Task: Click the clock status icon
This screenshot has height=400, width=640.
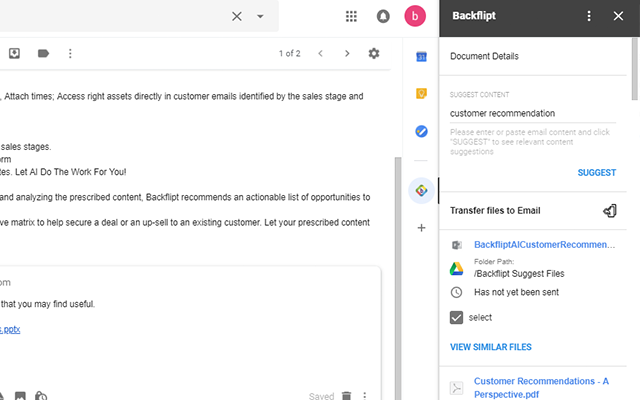Action: [x=456, y=292]
